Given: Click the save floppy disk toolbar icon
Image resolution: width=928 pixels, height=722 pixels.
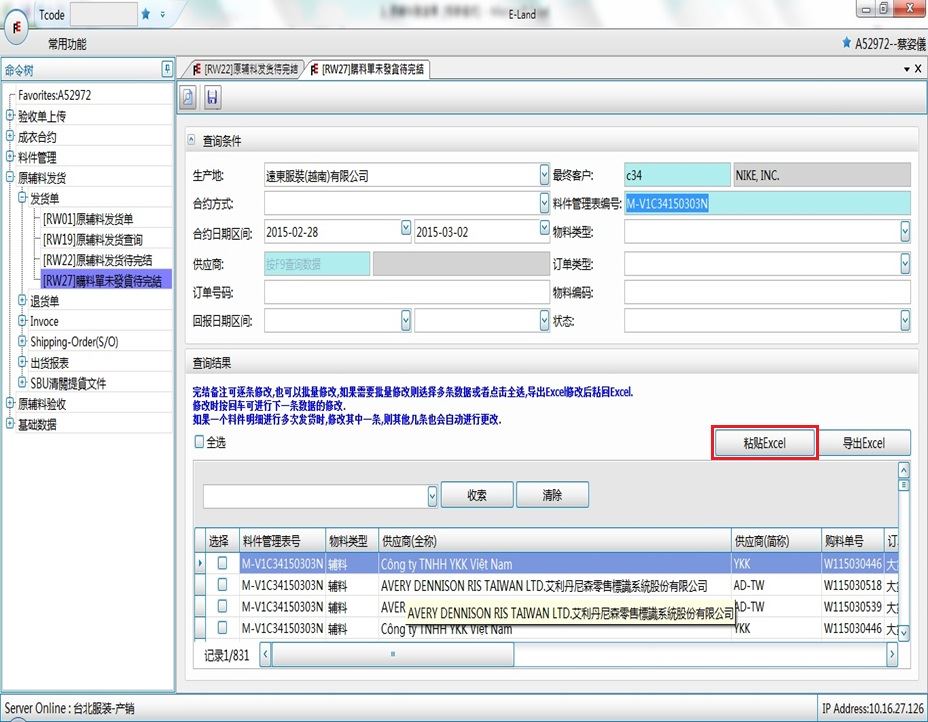Looking at the screenshot, I should click(212, 97).
